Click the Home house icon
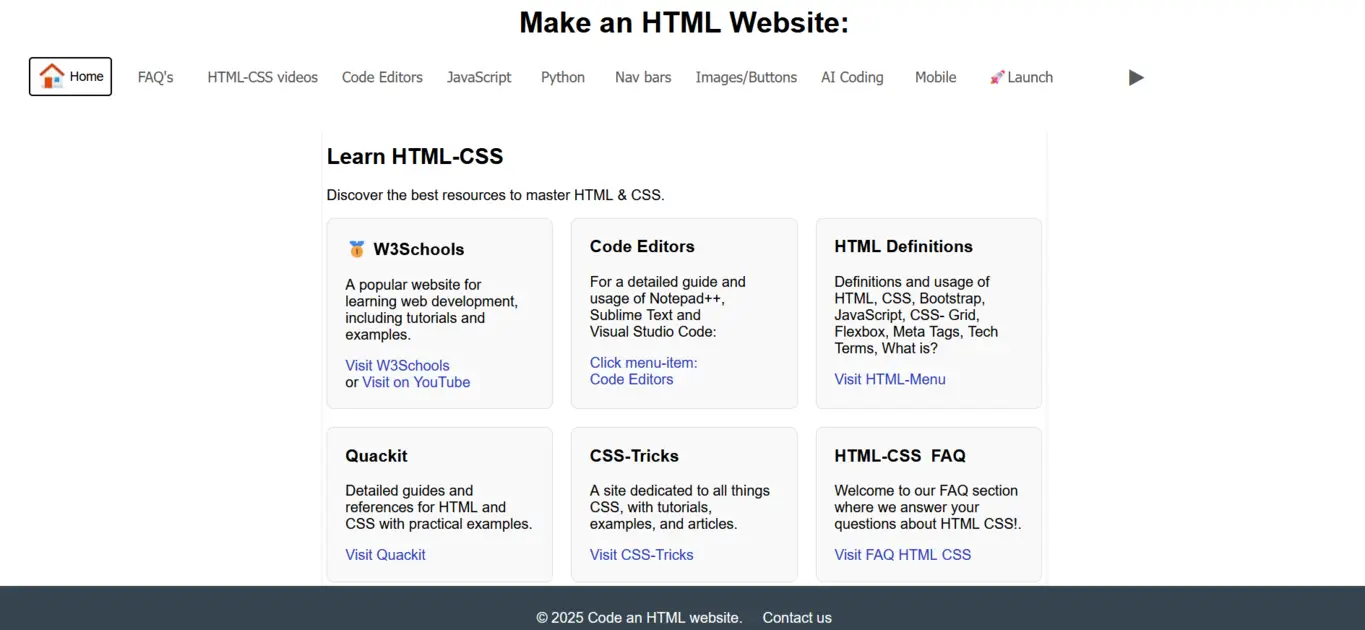This screenshot has width=1365, height=630. pyautogui.click(x=52, y=76)
